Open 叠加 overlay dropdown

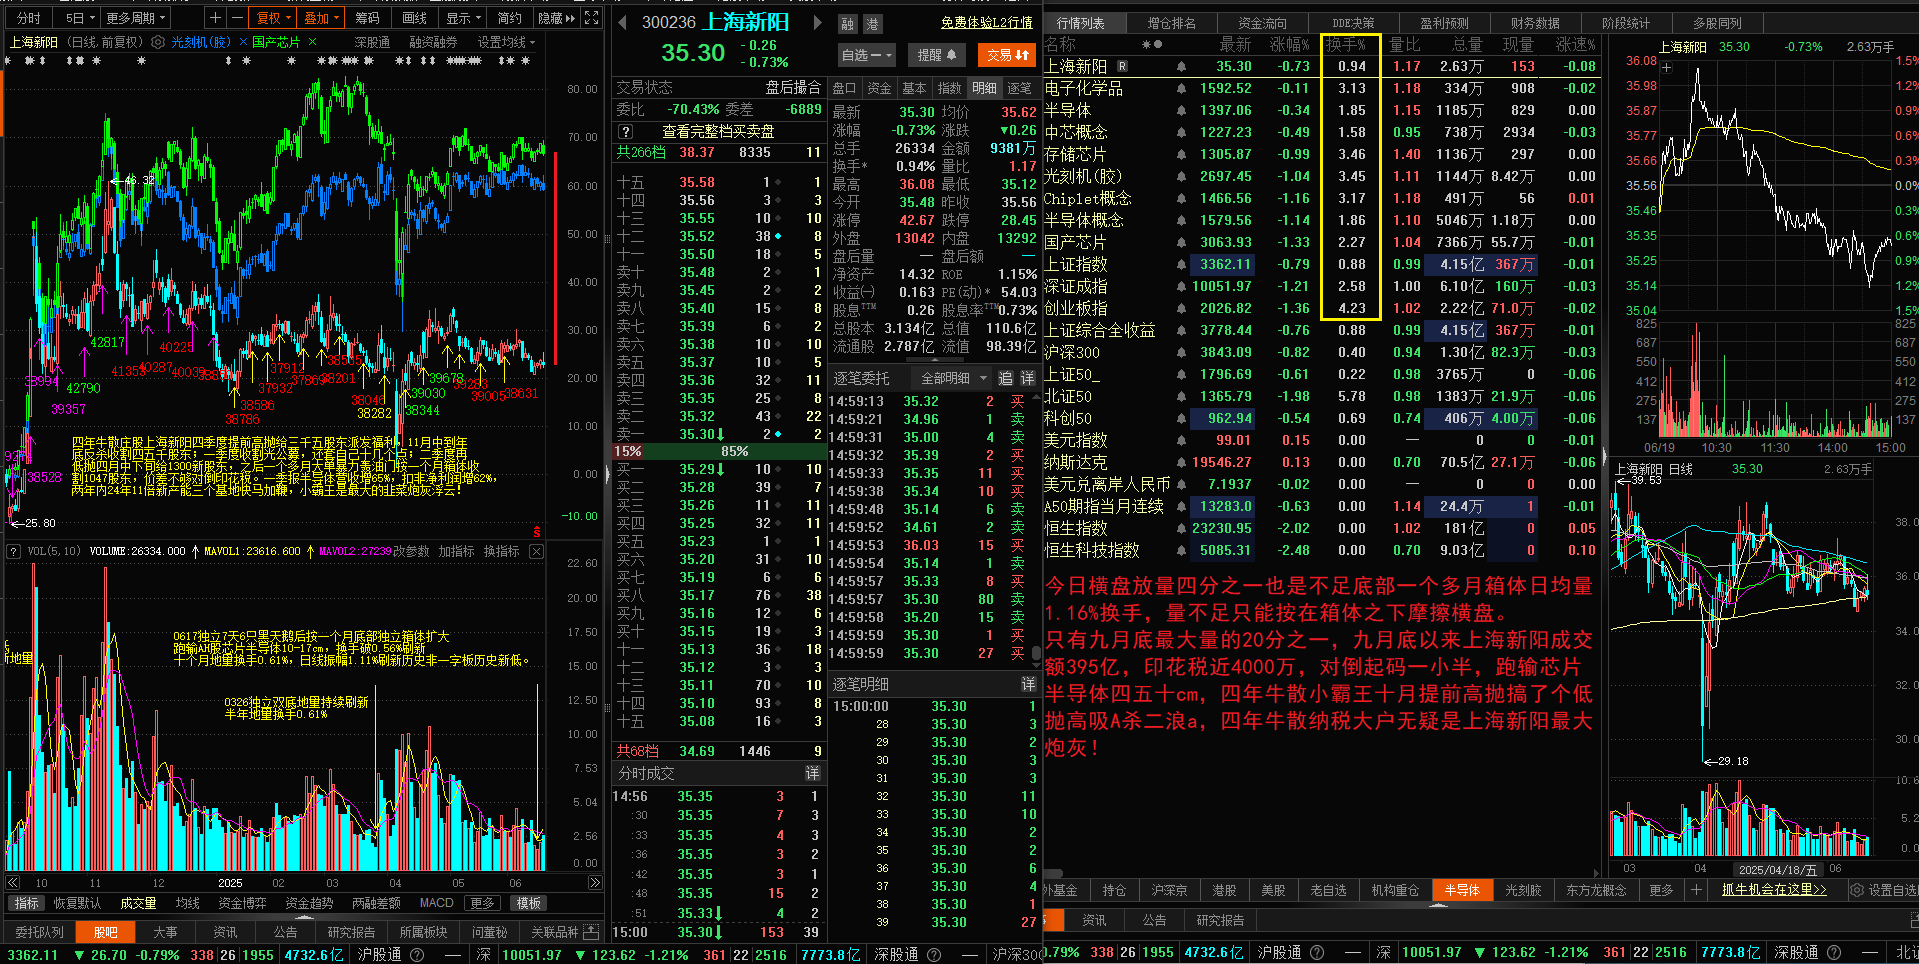click(322, 18)
